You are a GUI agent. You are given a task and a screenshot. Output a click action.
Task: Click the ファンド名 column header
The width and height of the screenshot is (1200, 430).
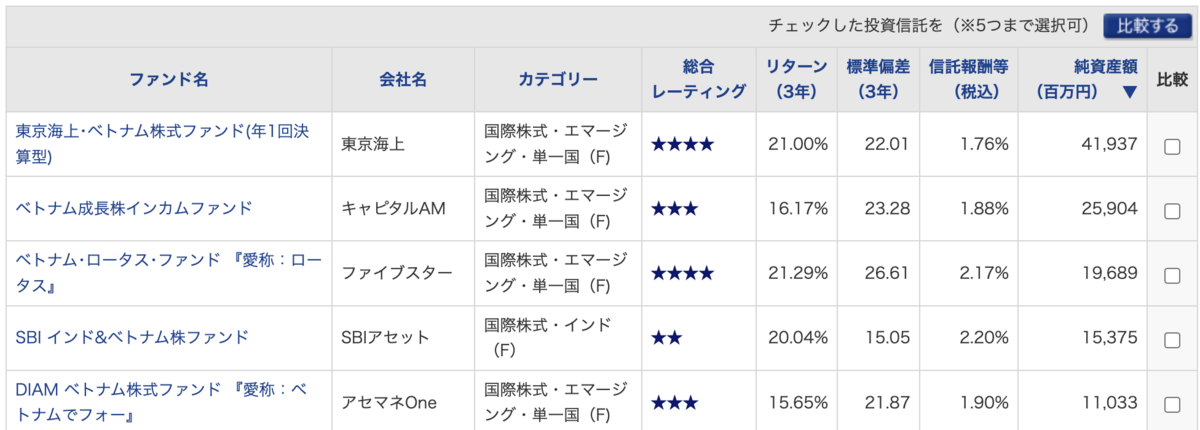tap(169, 79)
